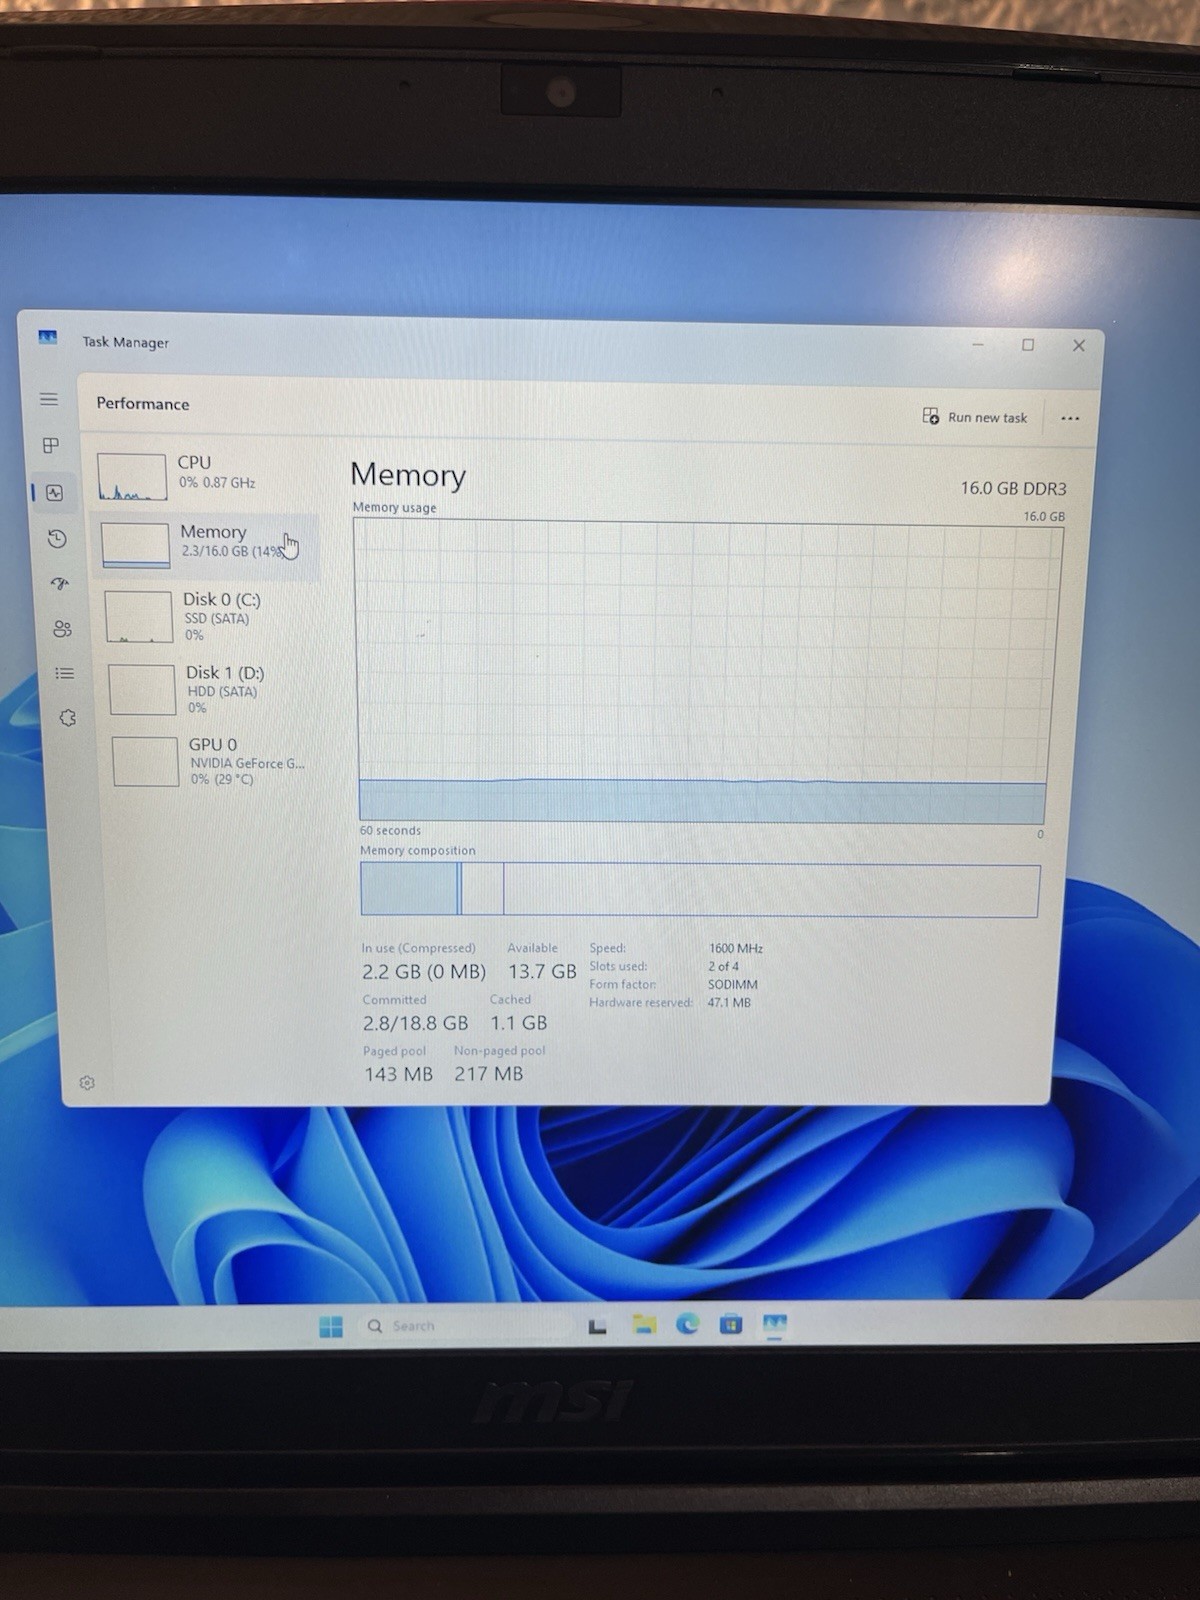Open the Details page list icon

[65, 673]
